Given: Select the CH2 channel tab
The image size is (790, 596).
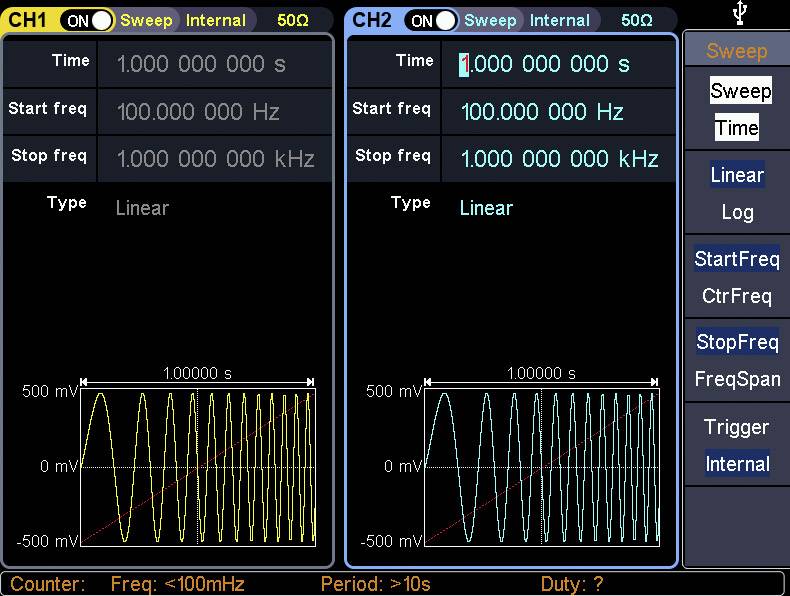Looking at the screenshot, I should pos(372,20).
